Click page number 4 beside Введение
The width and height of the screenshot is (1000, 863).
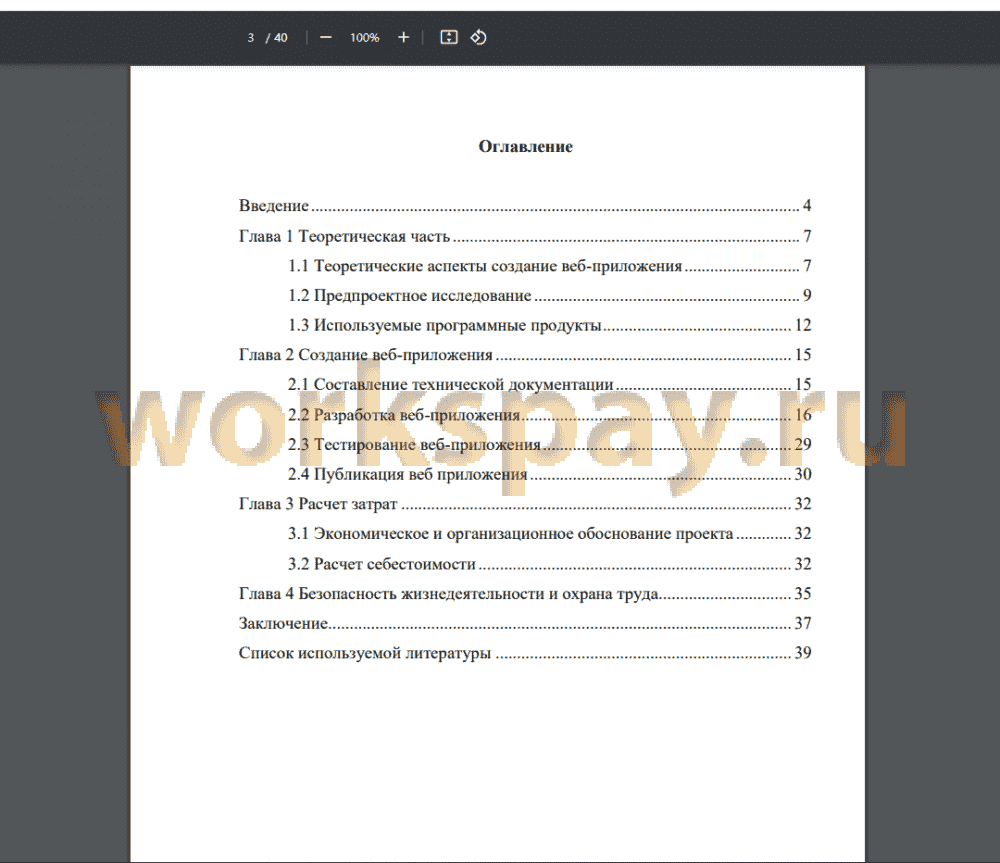[x=807, y=205]
